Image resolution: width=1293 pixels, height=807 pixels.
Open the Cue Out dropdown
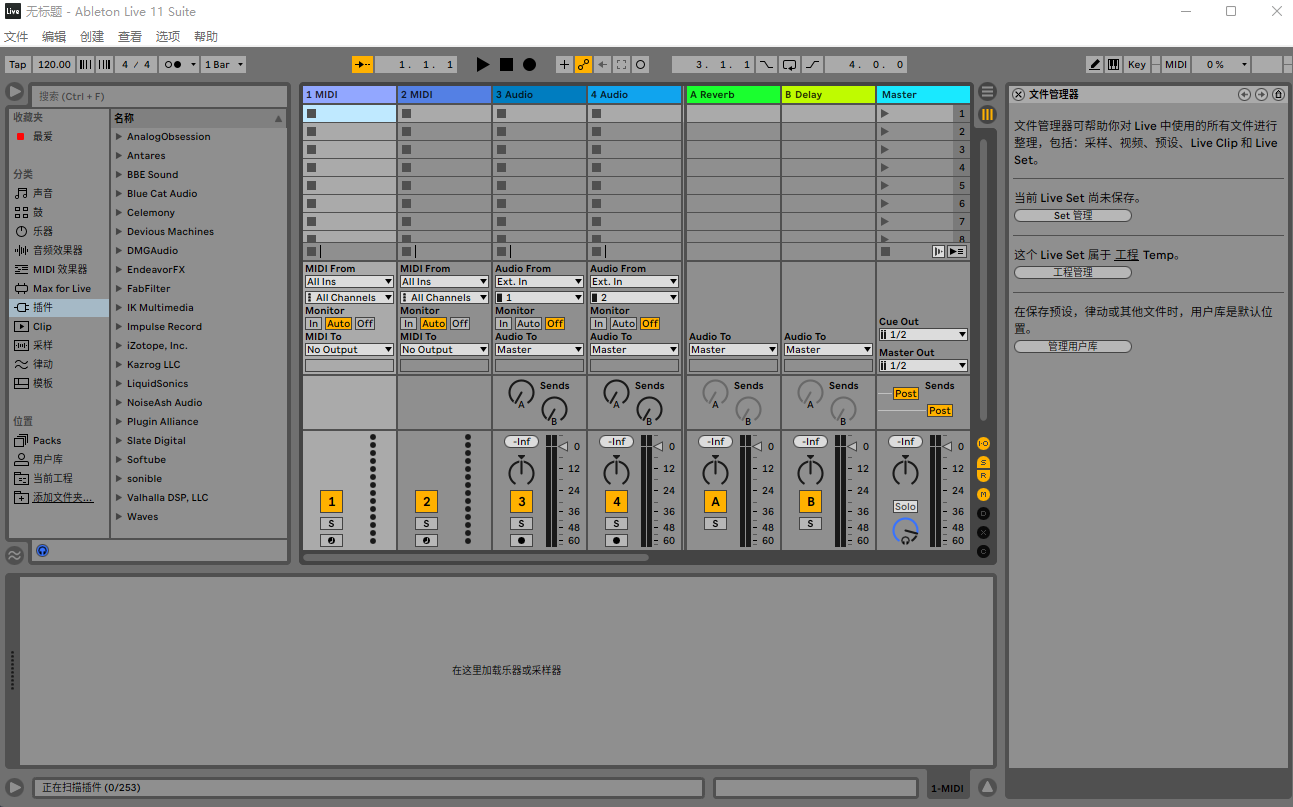coord(923,334)
